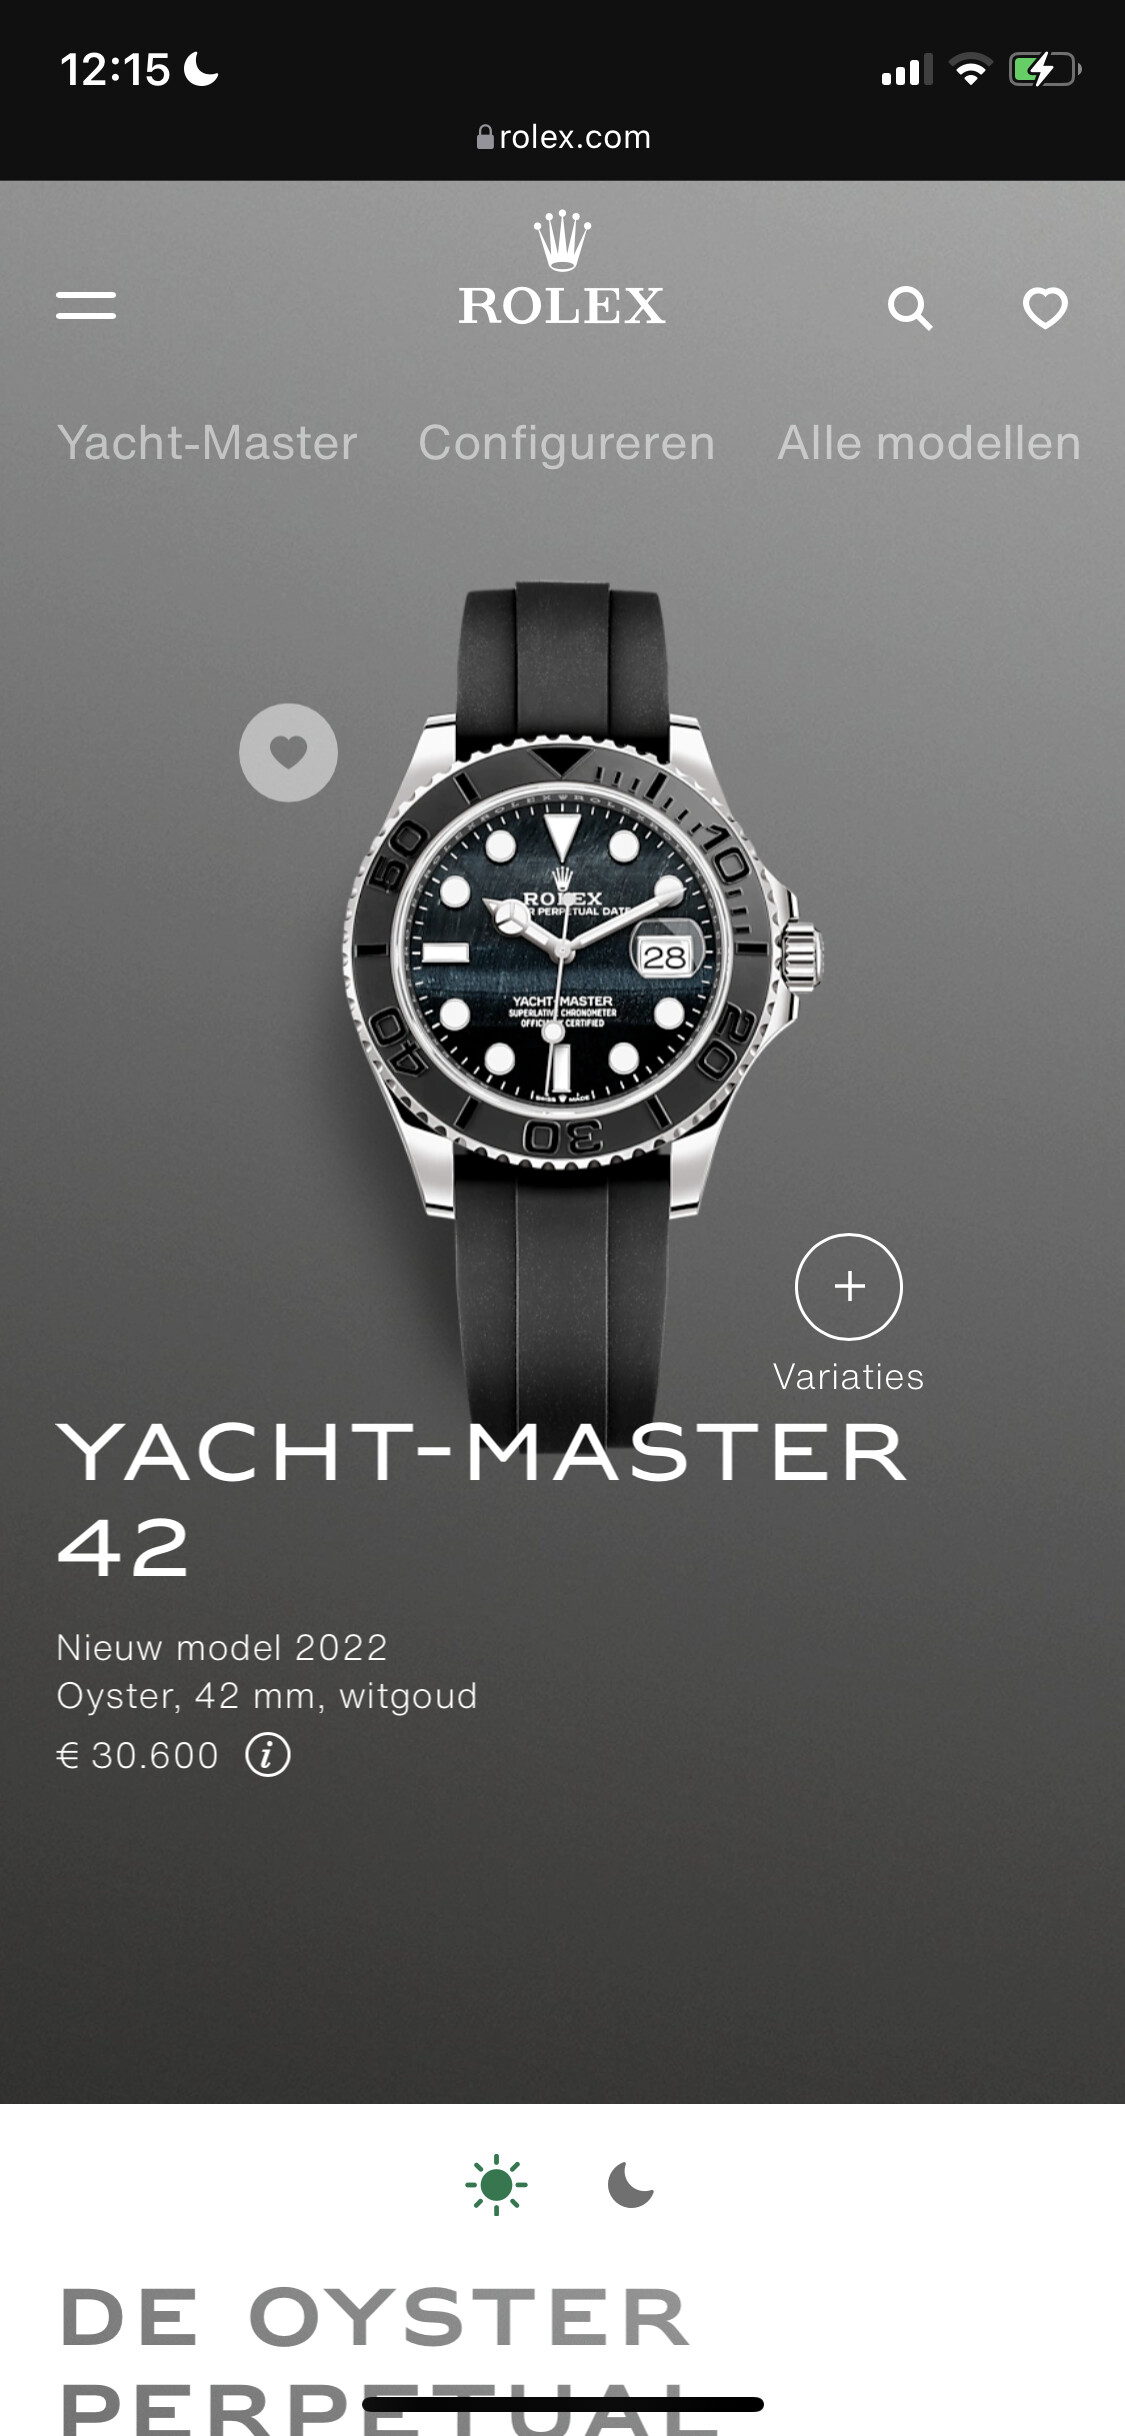The width and height of the screenshot is (1125, 2436).
Task: Open the Yacht-Master tab
Action: click(207, 443)
